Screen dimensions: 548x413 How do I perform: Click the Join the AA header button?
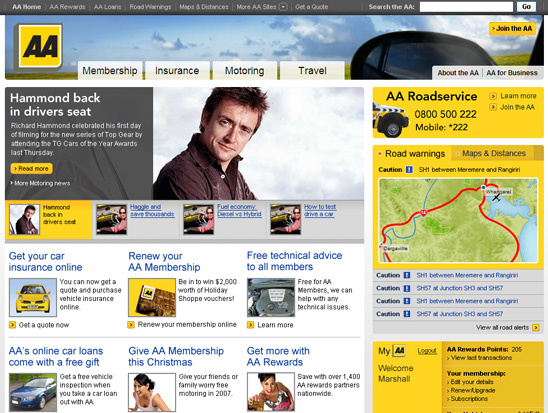pyautogui.click(x=512, y=29)
